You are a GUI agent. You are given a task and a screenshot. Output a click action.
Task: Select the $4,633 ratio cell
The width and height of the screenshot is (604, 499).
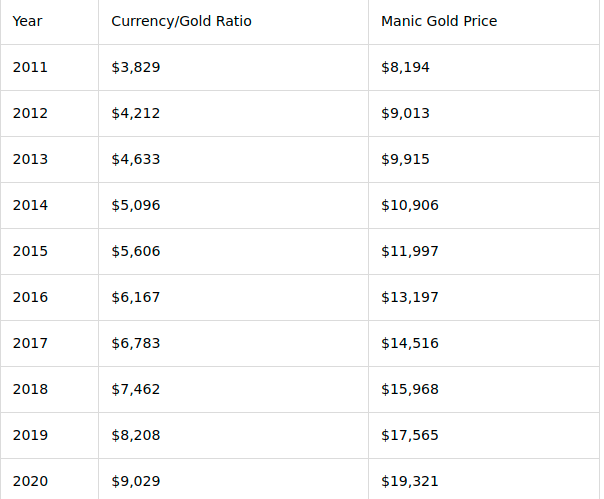pos(233,160)
